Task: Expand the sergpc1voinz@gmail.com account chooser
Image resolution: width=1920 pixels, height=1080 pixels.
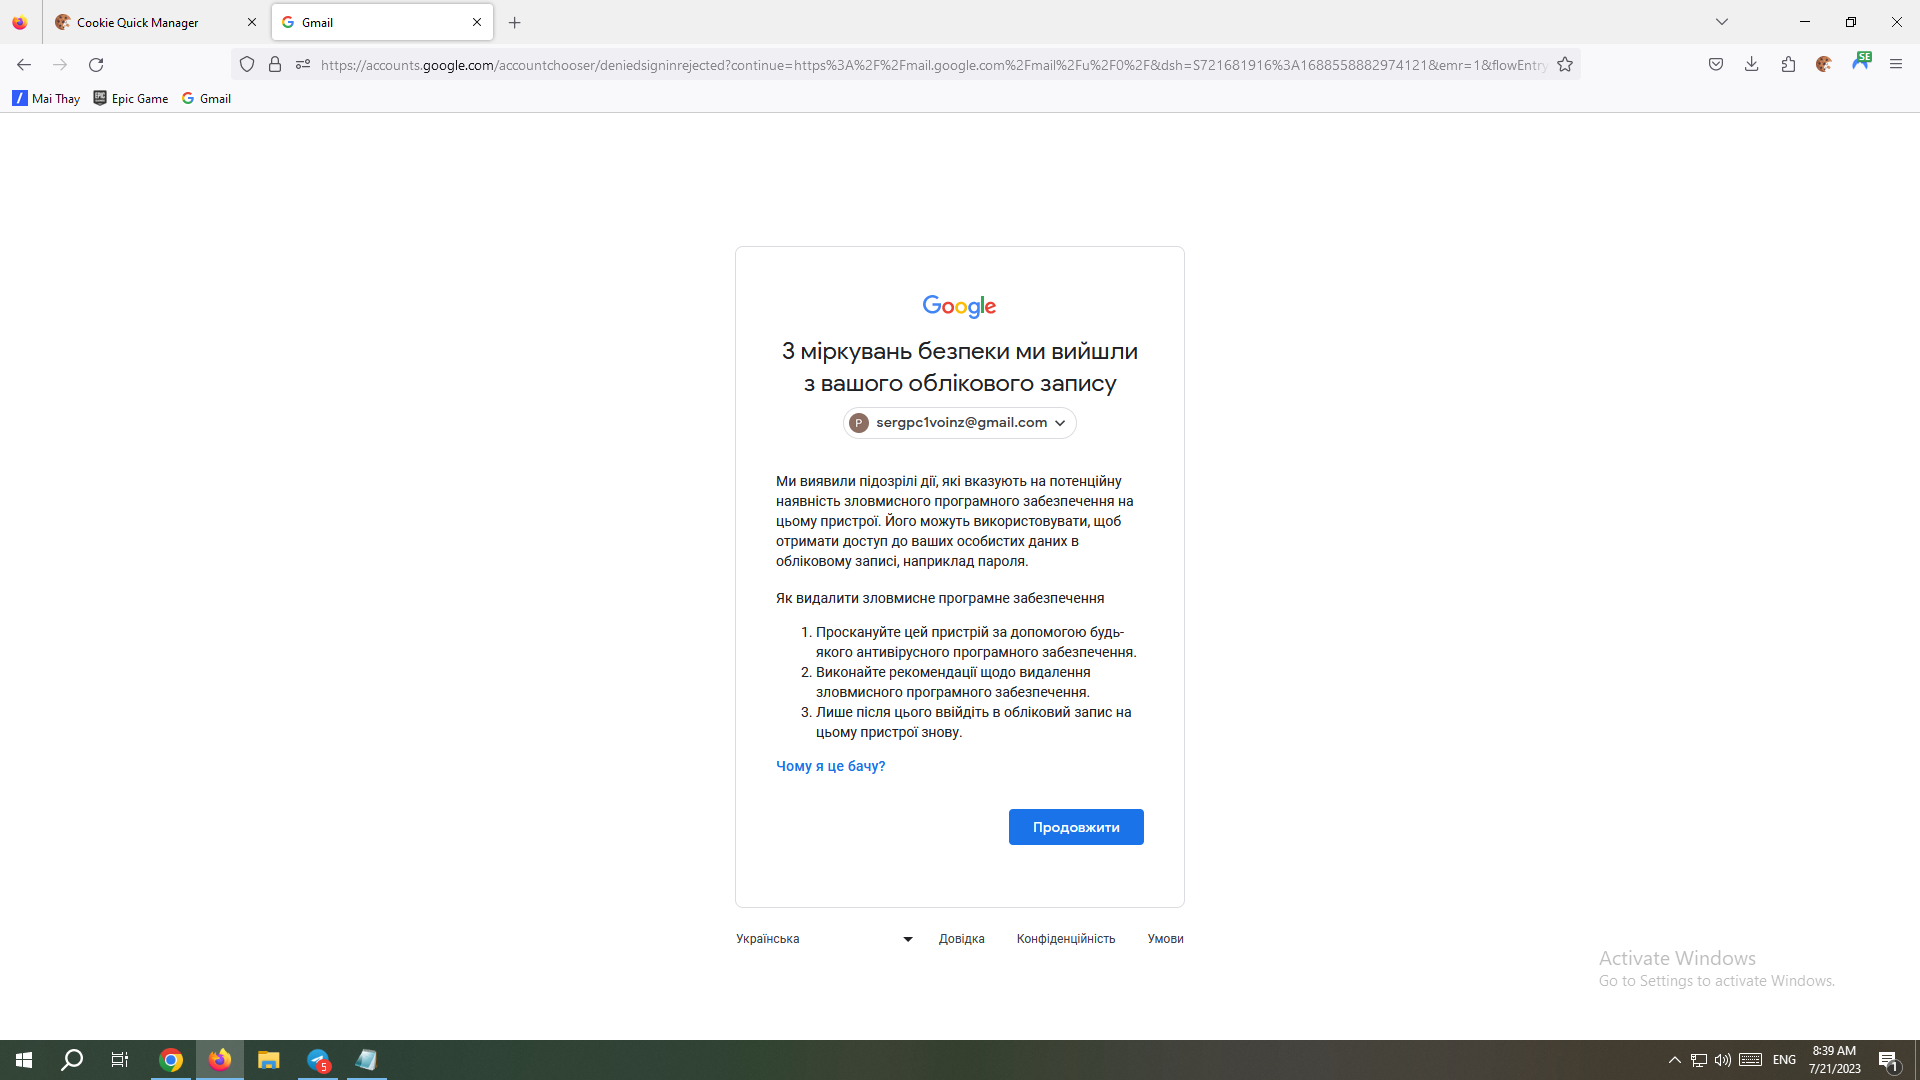Action: click(x=960, y=423)
